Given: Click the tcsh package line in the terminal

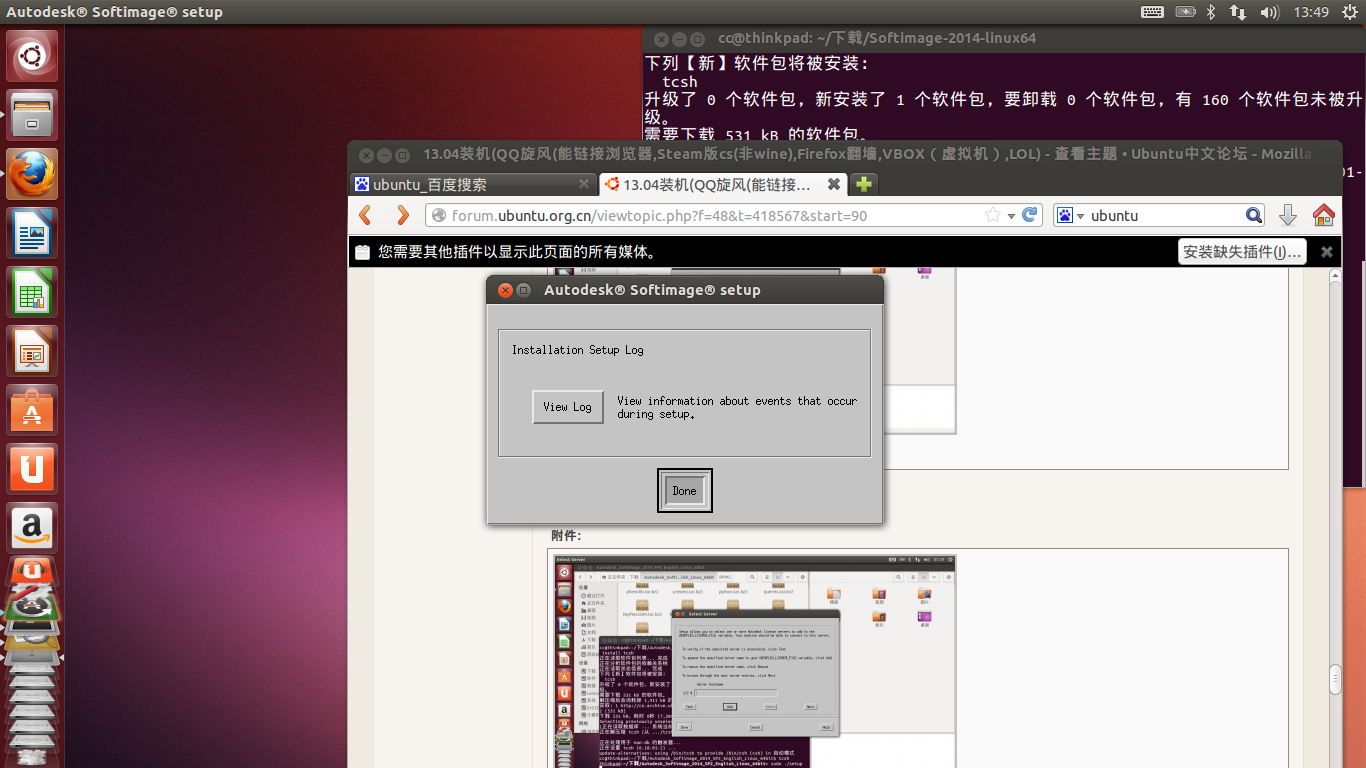Looking at the screenshot, I should click(680, 82).
